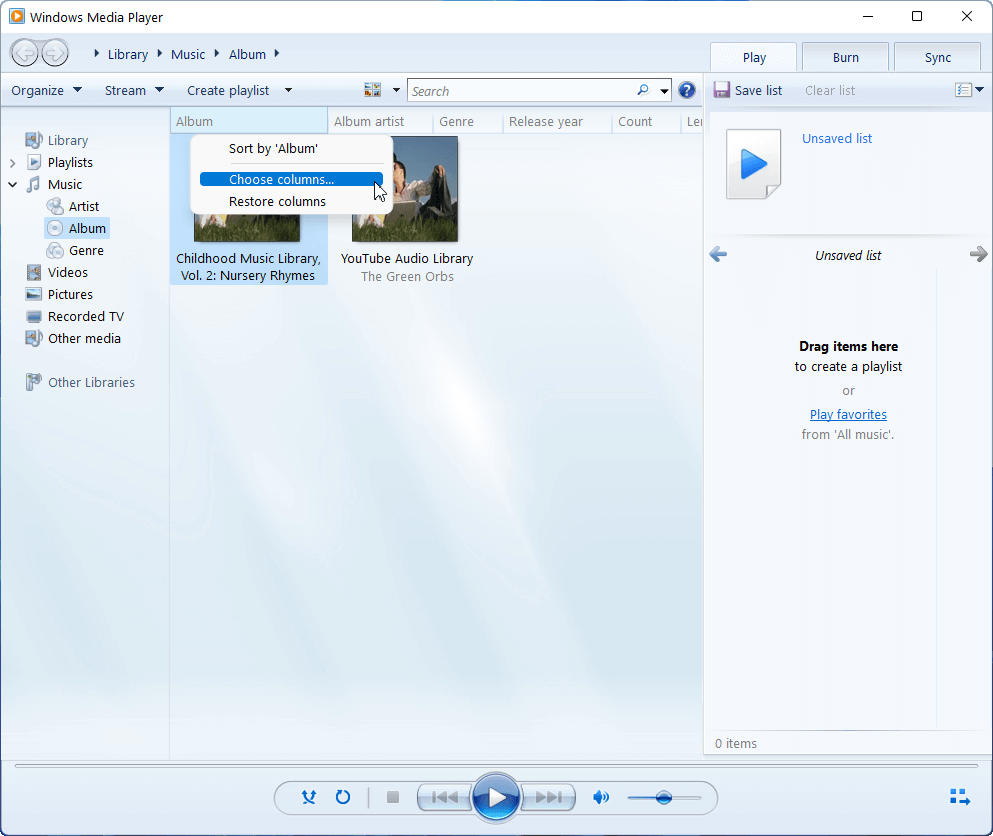
Task: Collapse the Music tree node
Action: pos(13,184)
